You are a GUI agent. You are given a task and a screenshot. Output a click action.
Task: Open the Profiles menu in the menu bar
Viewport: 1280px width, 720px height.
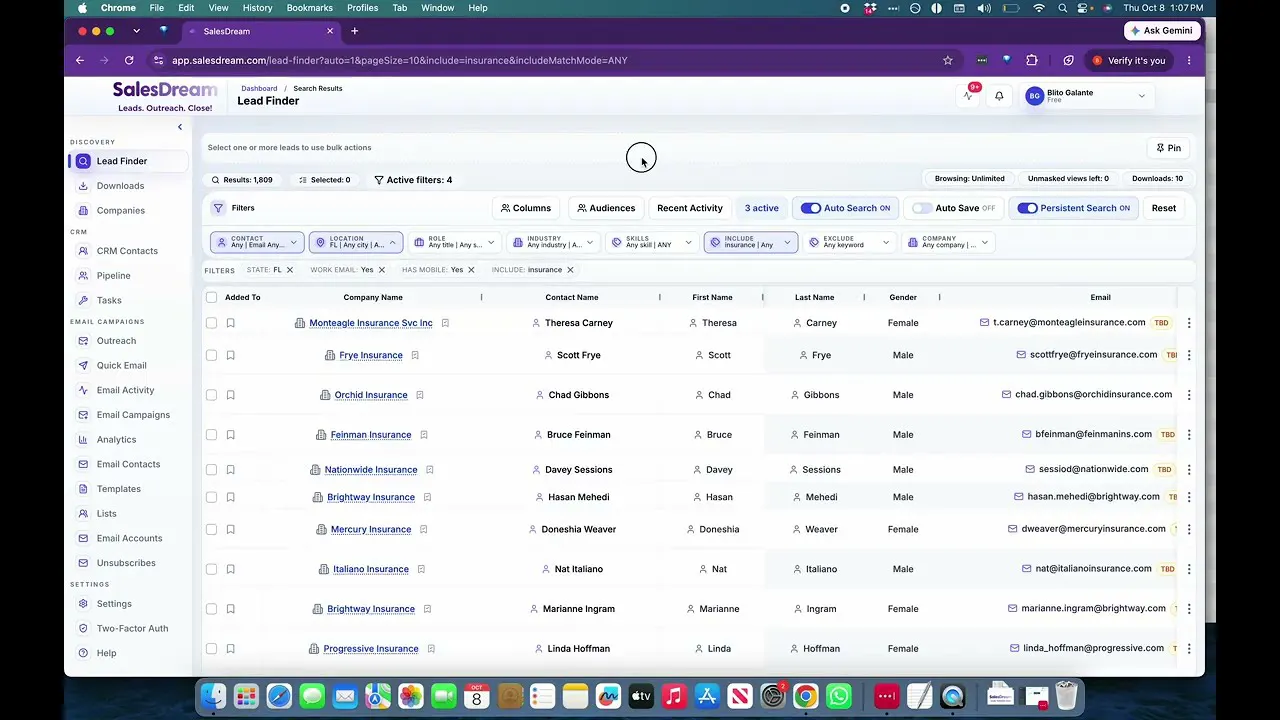pos(362,8)
